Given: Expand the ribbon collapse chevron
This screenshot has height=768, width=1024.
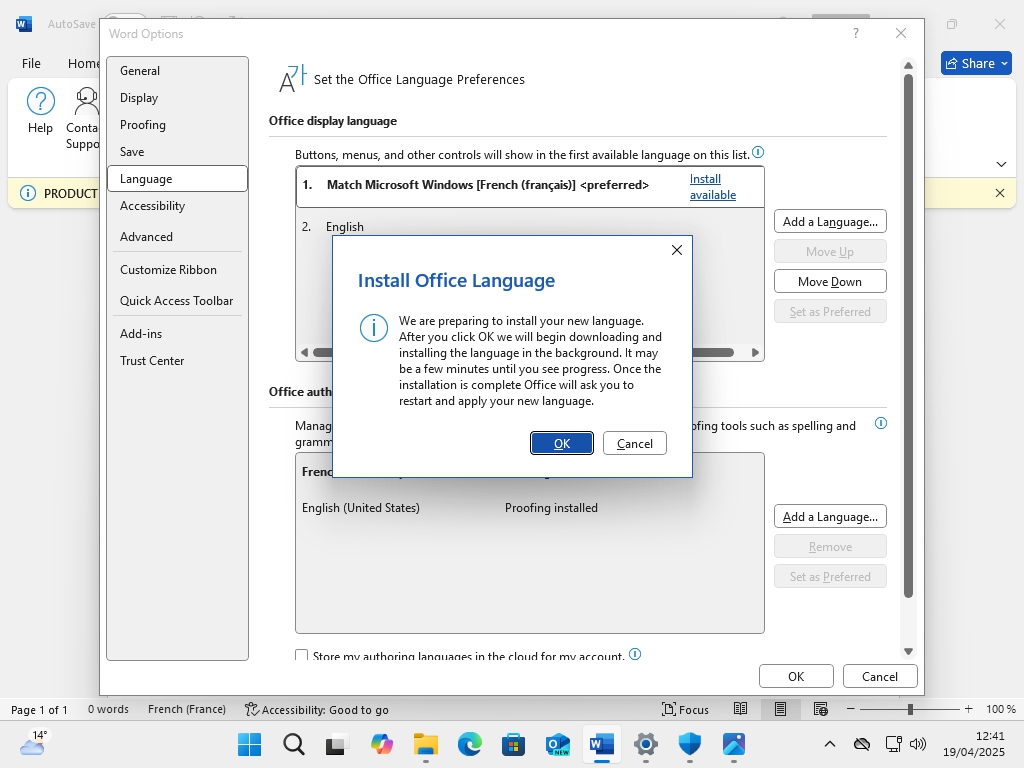Looking at the screenshot, I should 1001,164.
